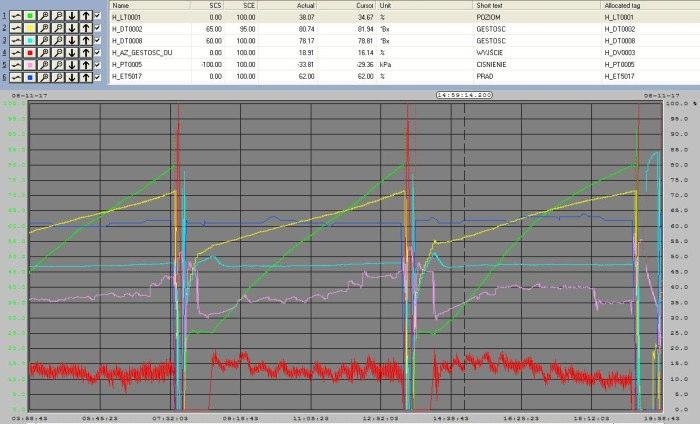Open the curve style button for trend 1
The width and height of the screenshot is (700, 424).
[x=16, y=16]
